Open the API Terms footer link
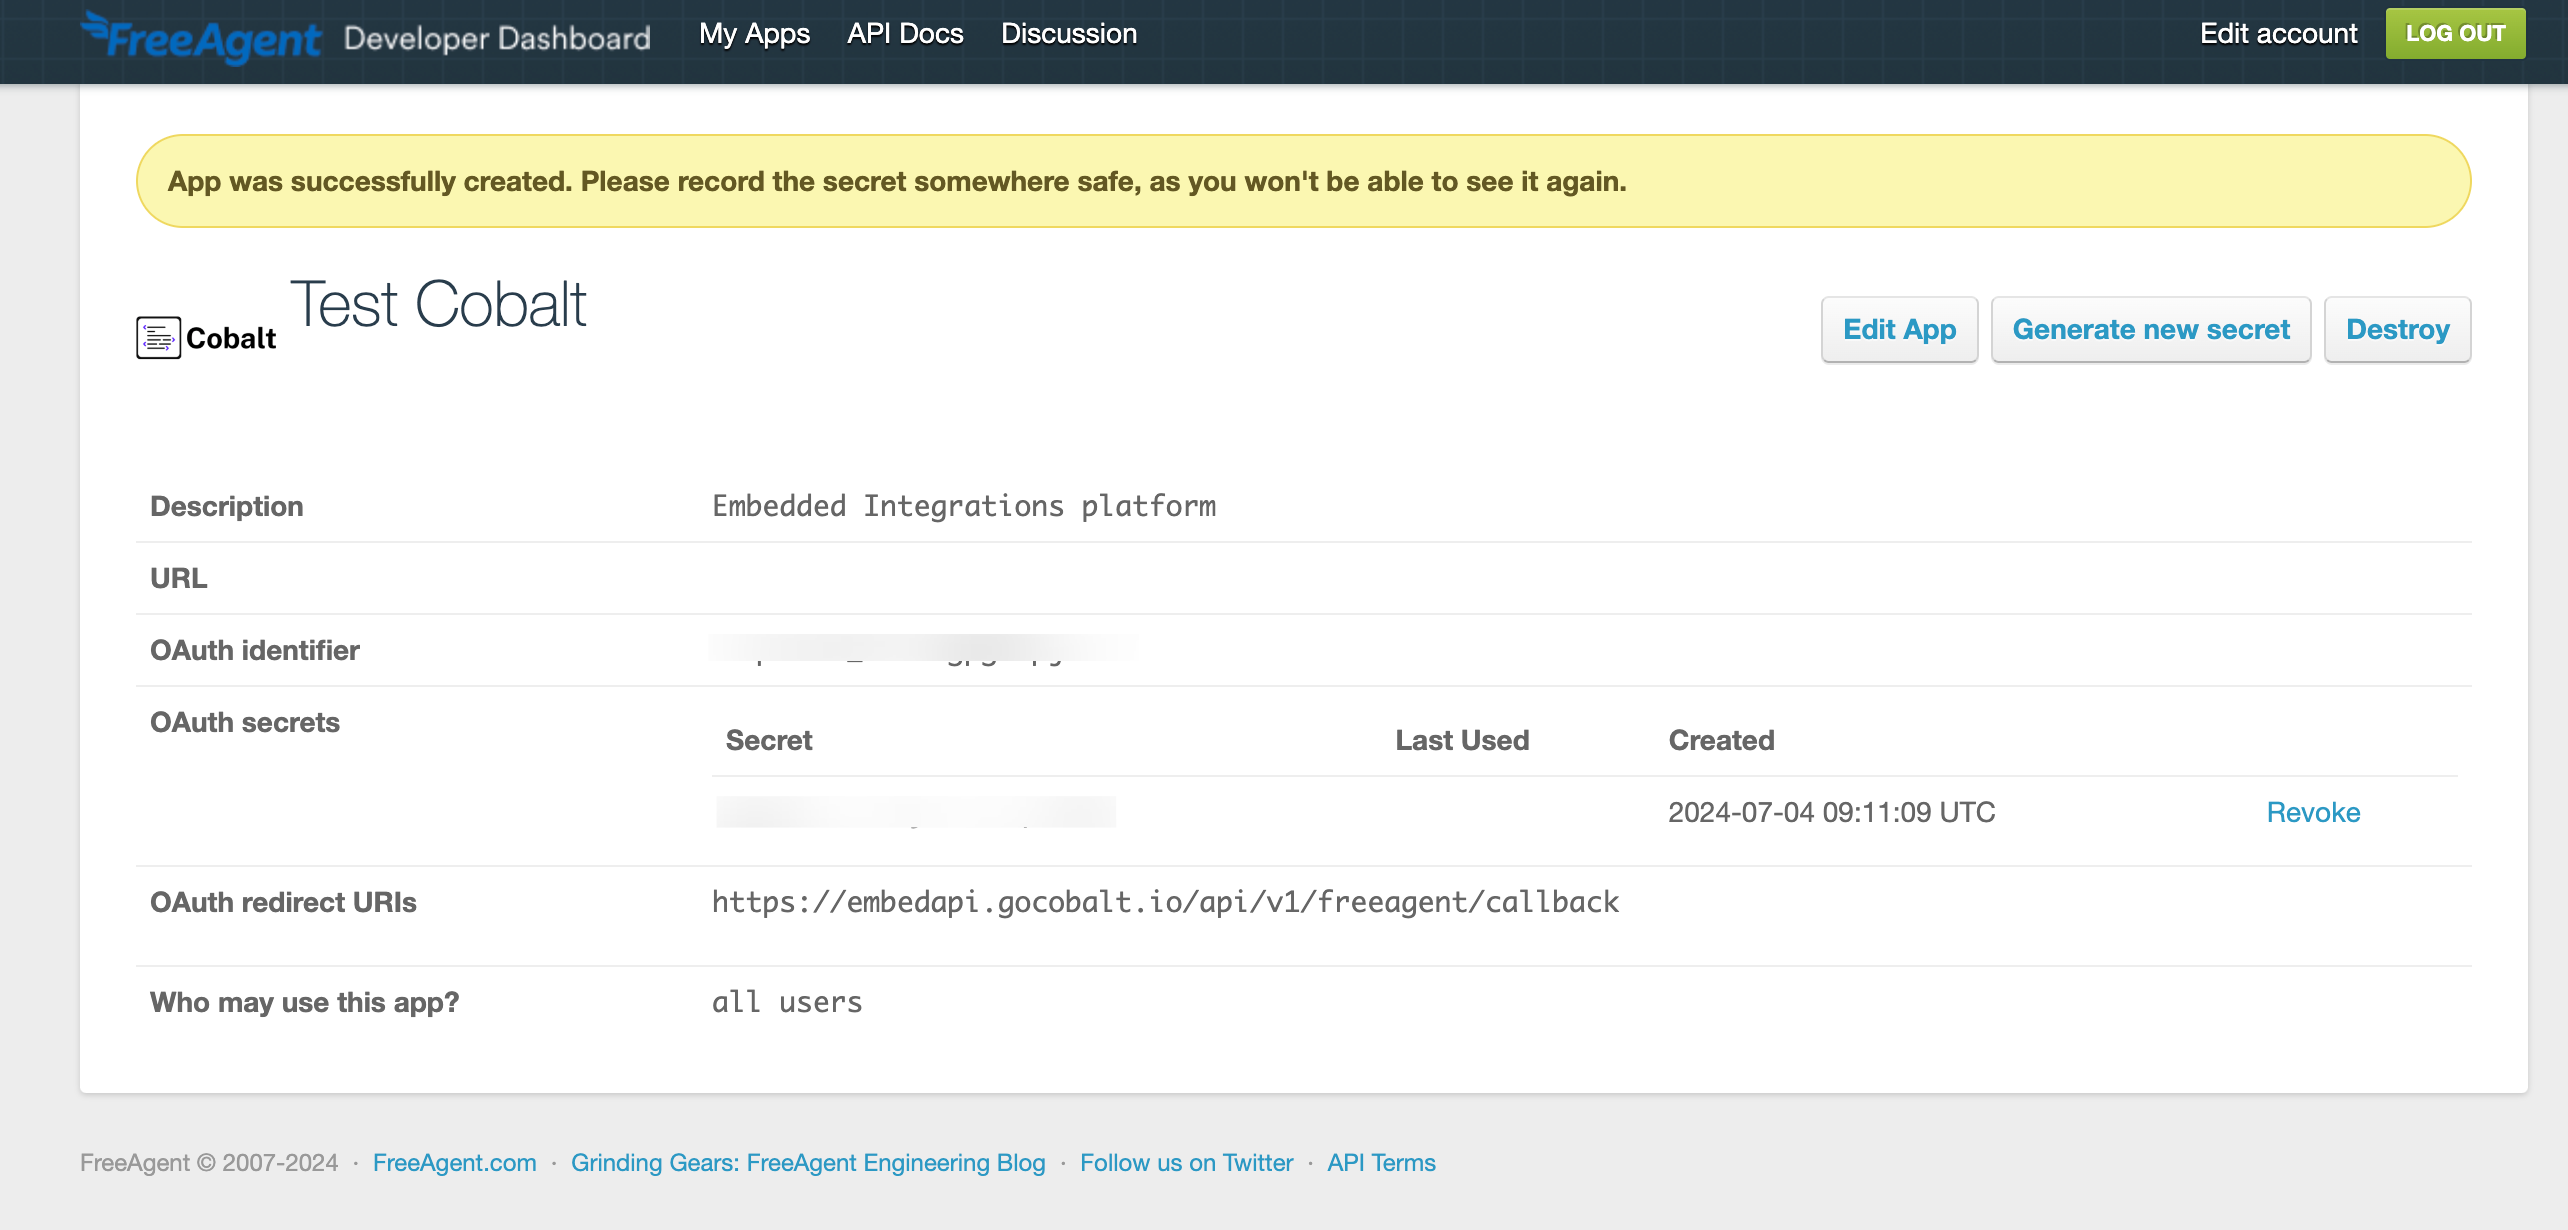The image size is (2568, 1230). [1381, 1163]
